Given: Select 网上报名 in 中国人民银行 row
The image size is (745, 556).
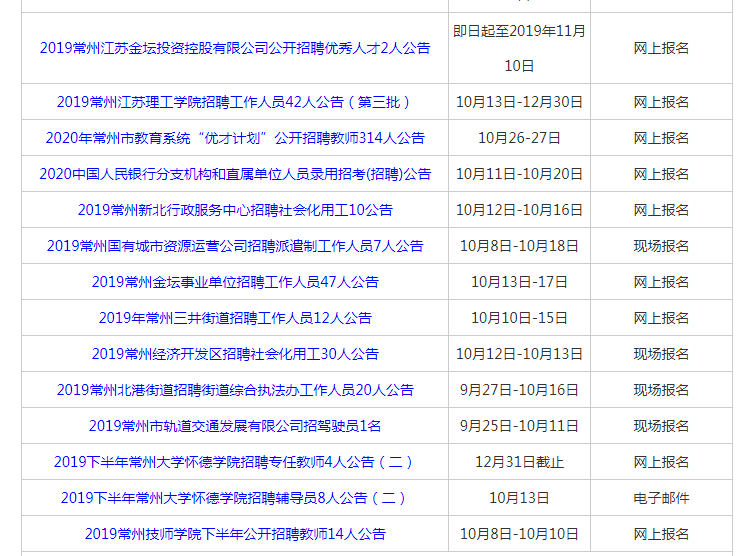Looking at the screenshot, I should click(661, 174).
